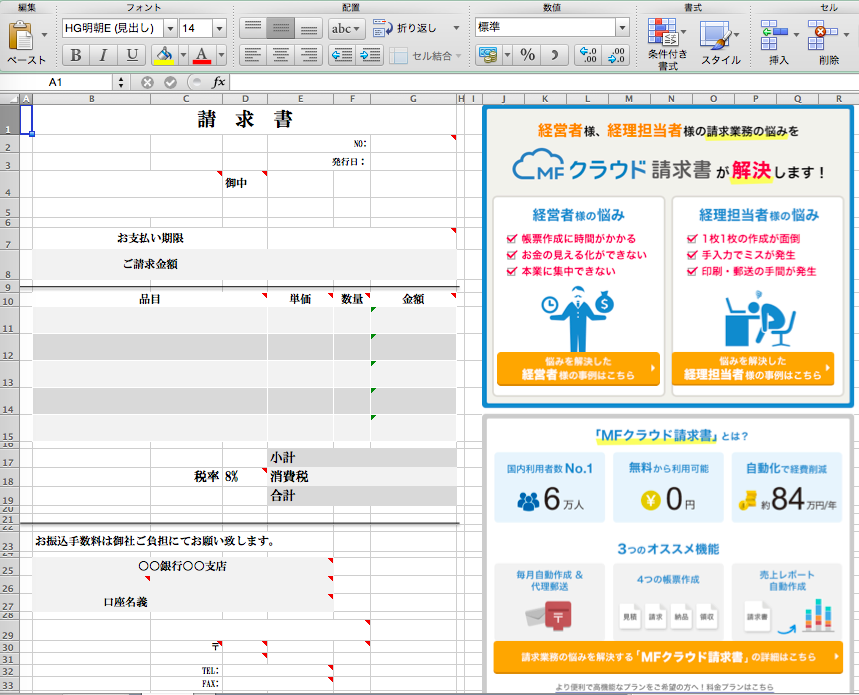Toggle Italic formatting
The image size is (859, 695).
point(103,55)
